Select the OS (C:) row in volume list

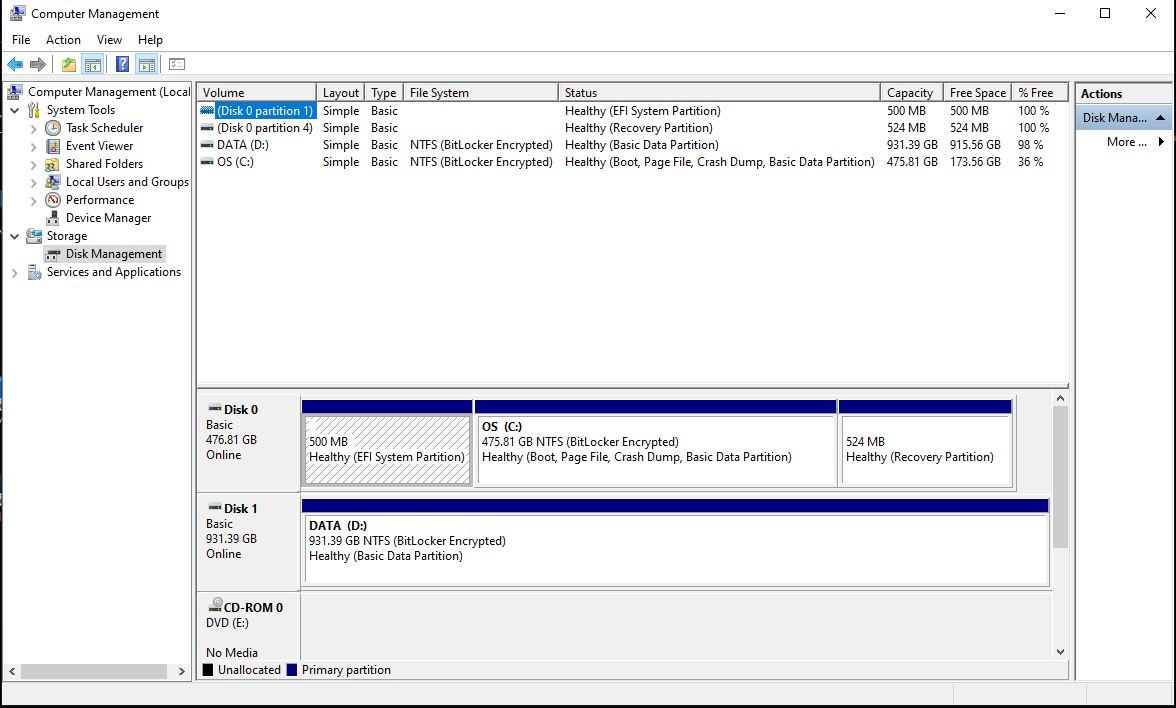coord(632,162)
